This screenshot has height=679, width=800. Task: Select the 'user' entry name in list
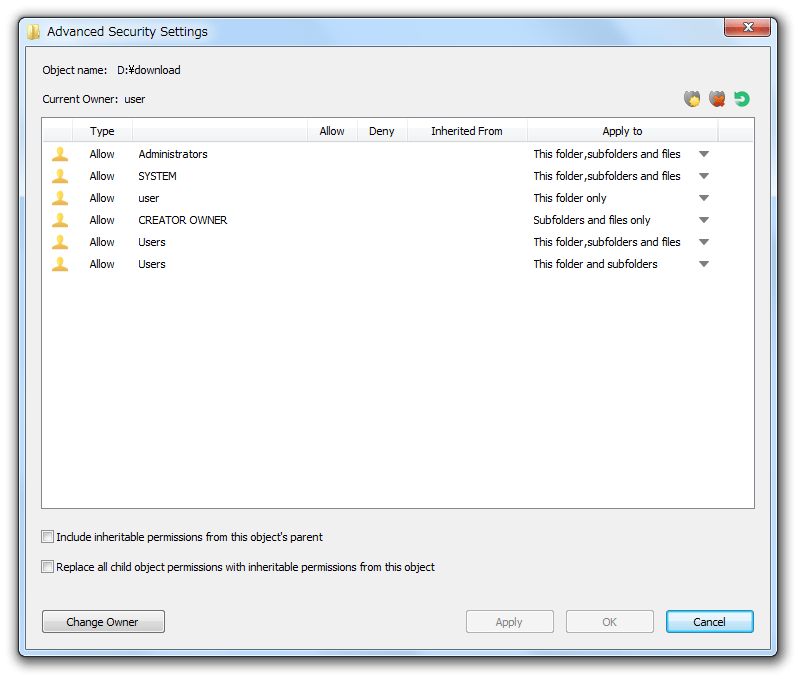[148, 198]
